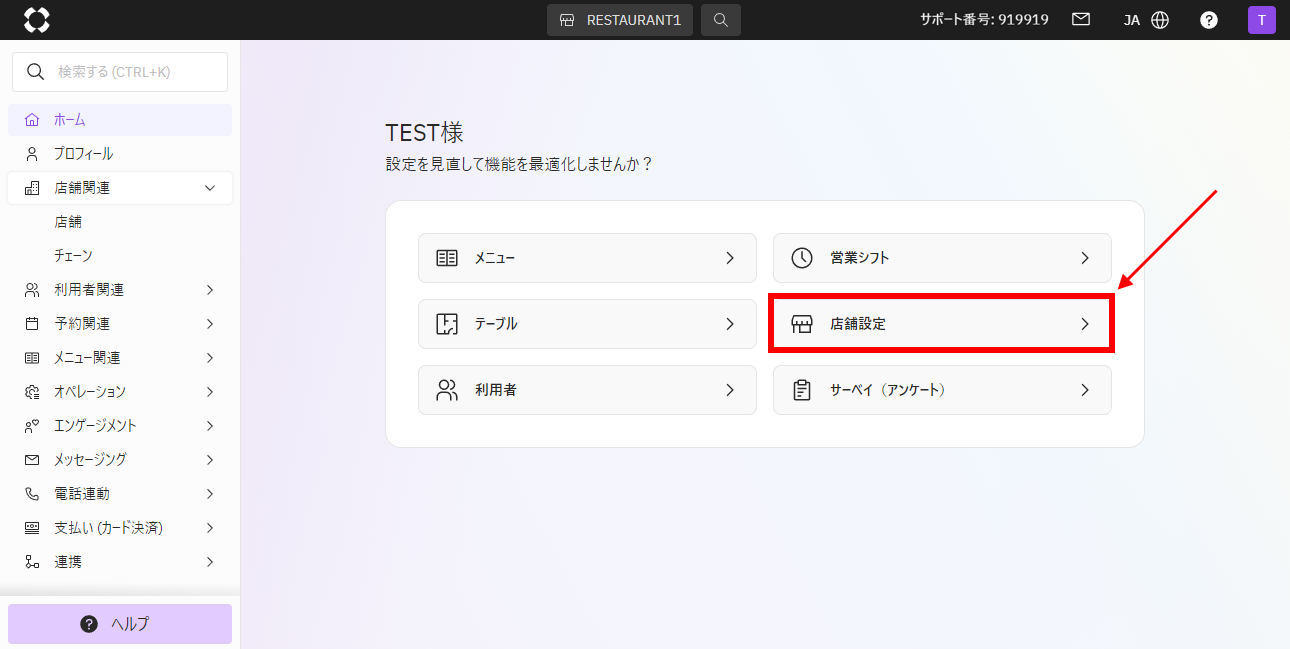1290x649 pixels.
Task: Click the mail envelope icon in top bar
Action: [1081, 20]
